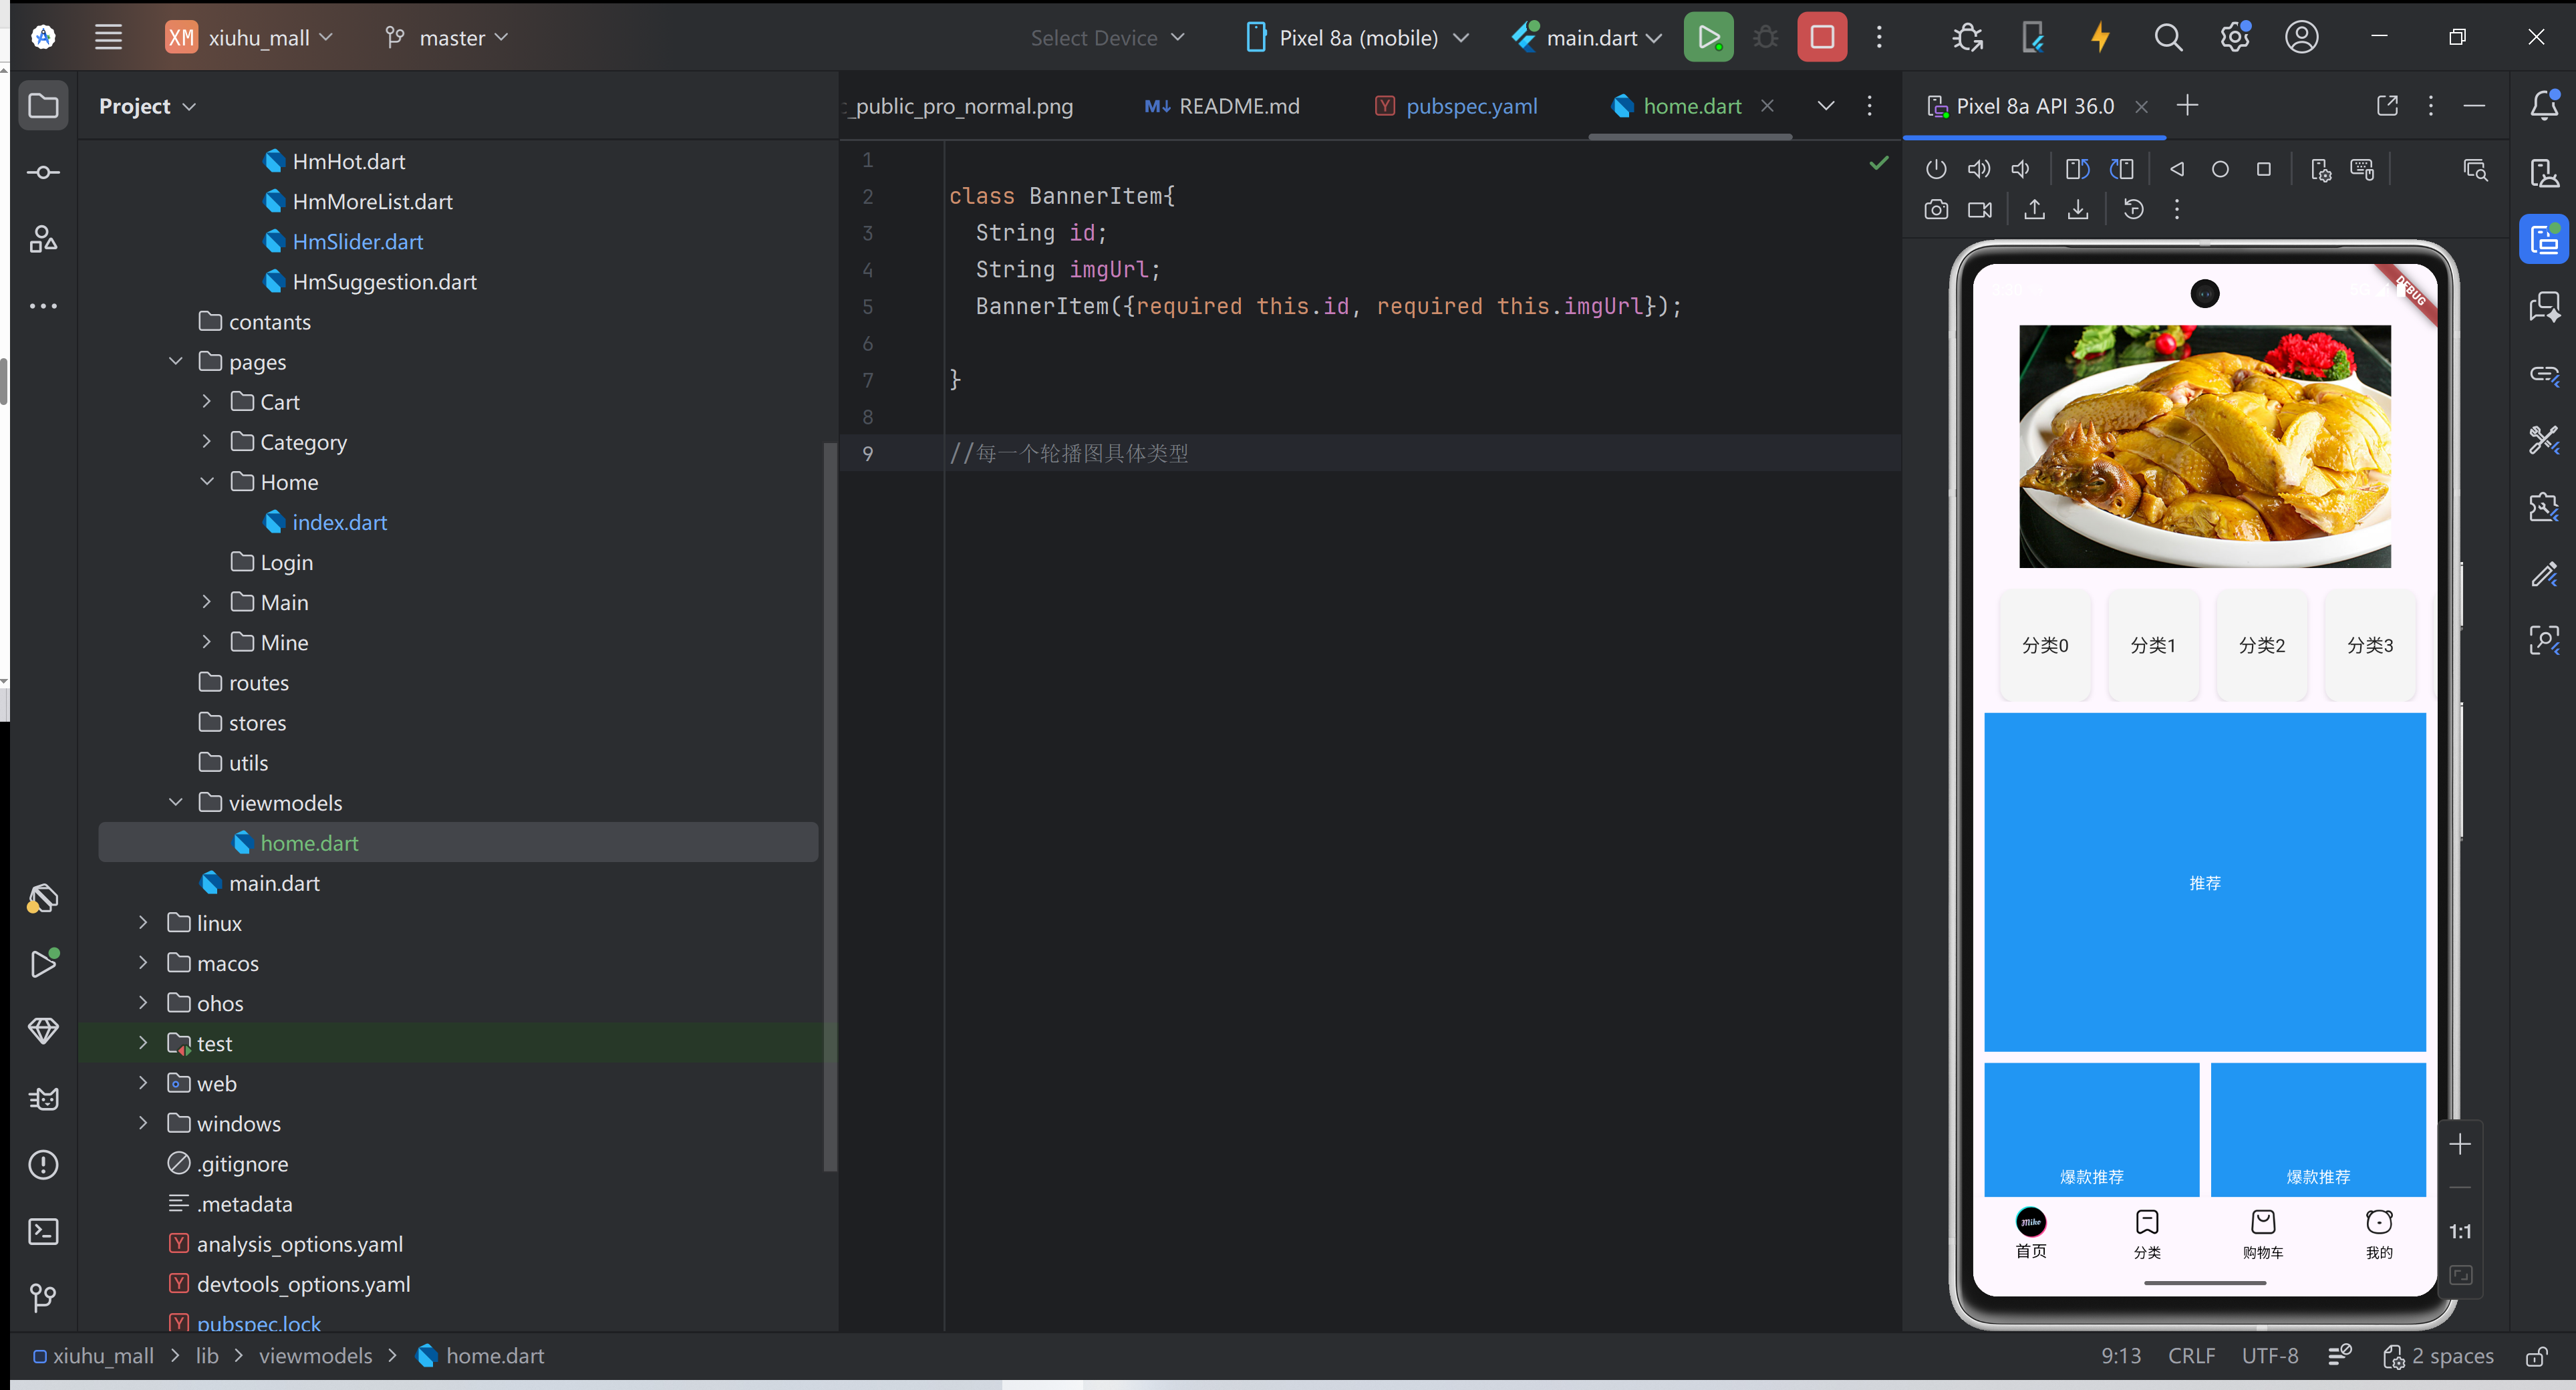Open the Terminal tool window

click(x=43, y=1231)
